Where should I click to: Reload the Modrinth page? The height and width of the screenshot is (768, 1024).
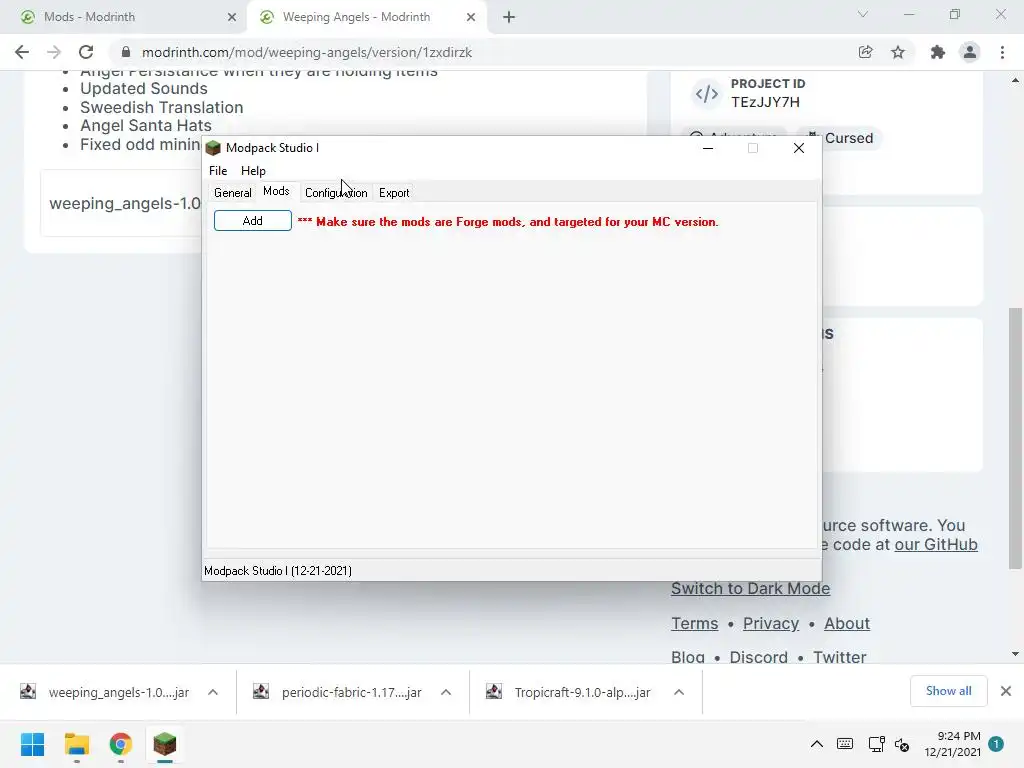86,52
